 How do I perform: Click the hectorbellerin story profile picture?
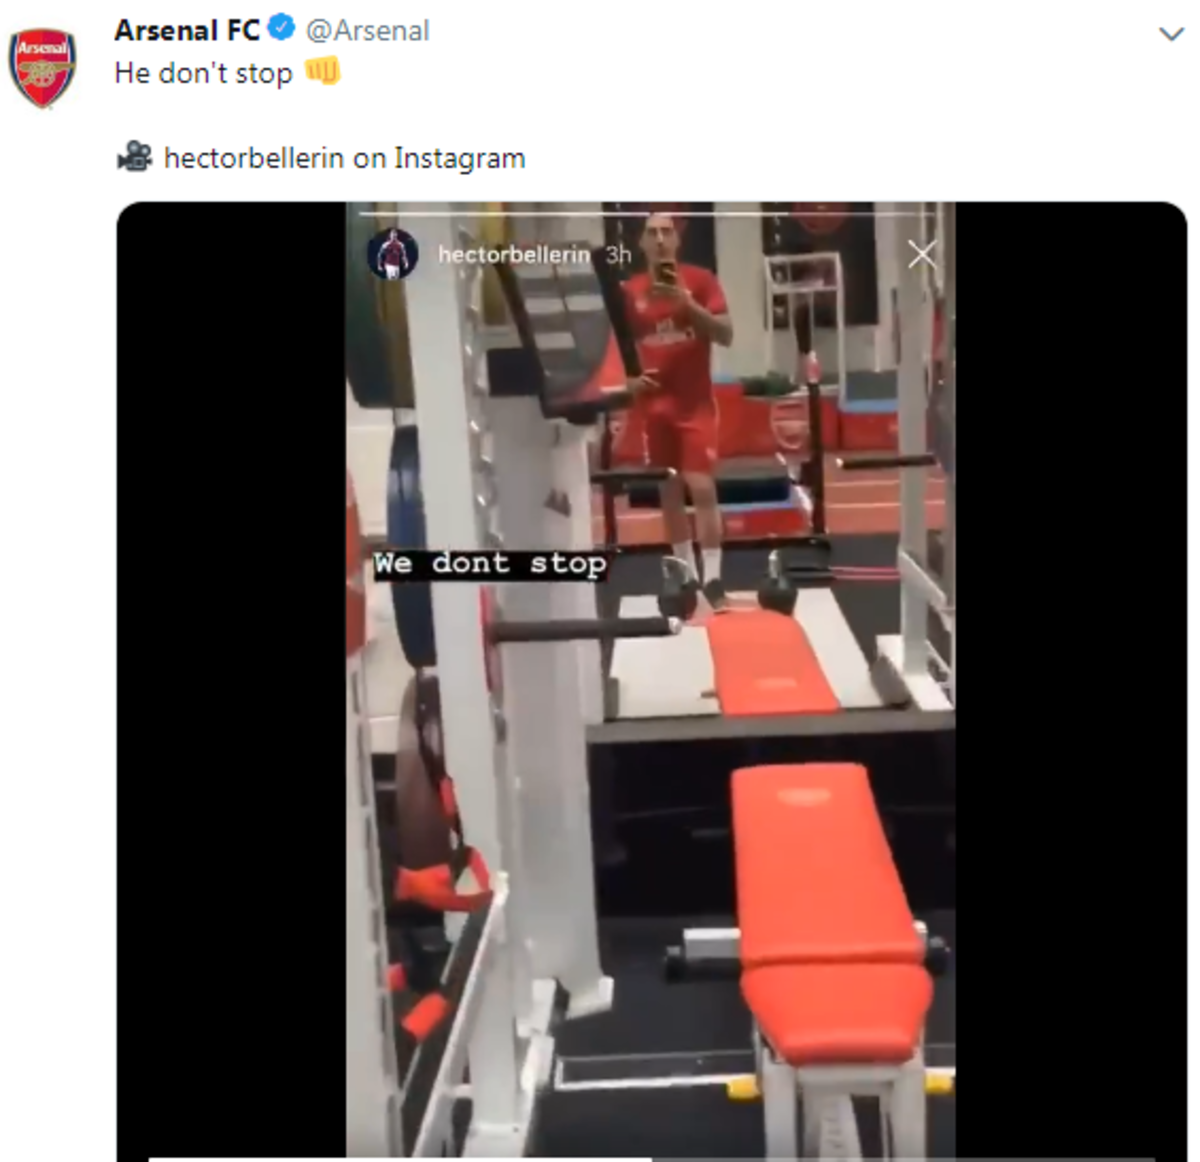coord(392,254)
